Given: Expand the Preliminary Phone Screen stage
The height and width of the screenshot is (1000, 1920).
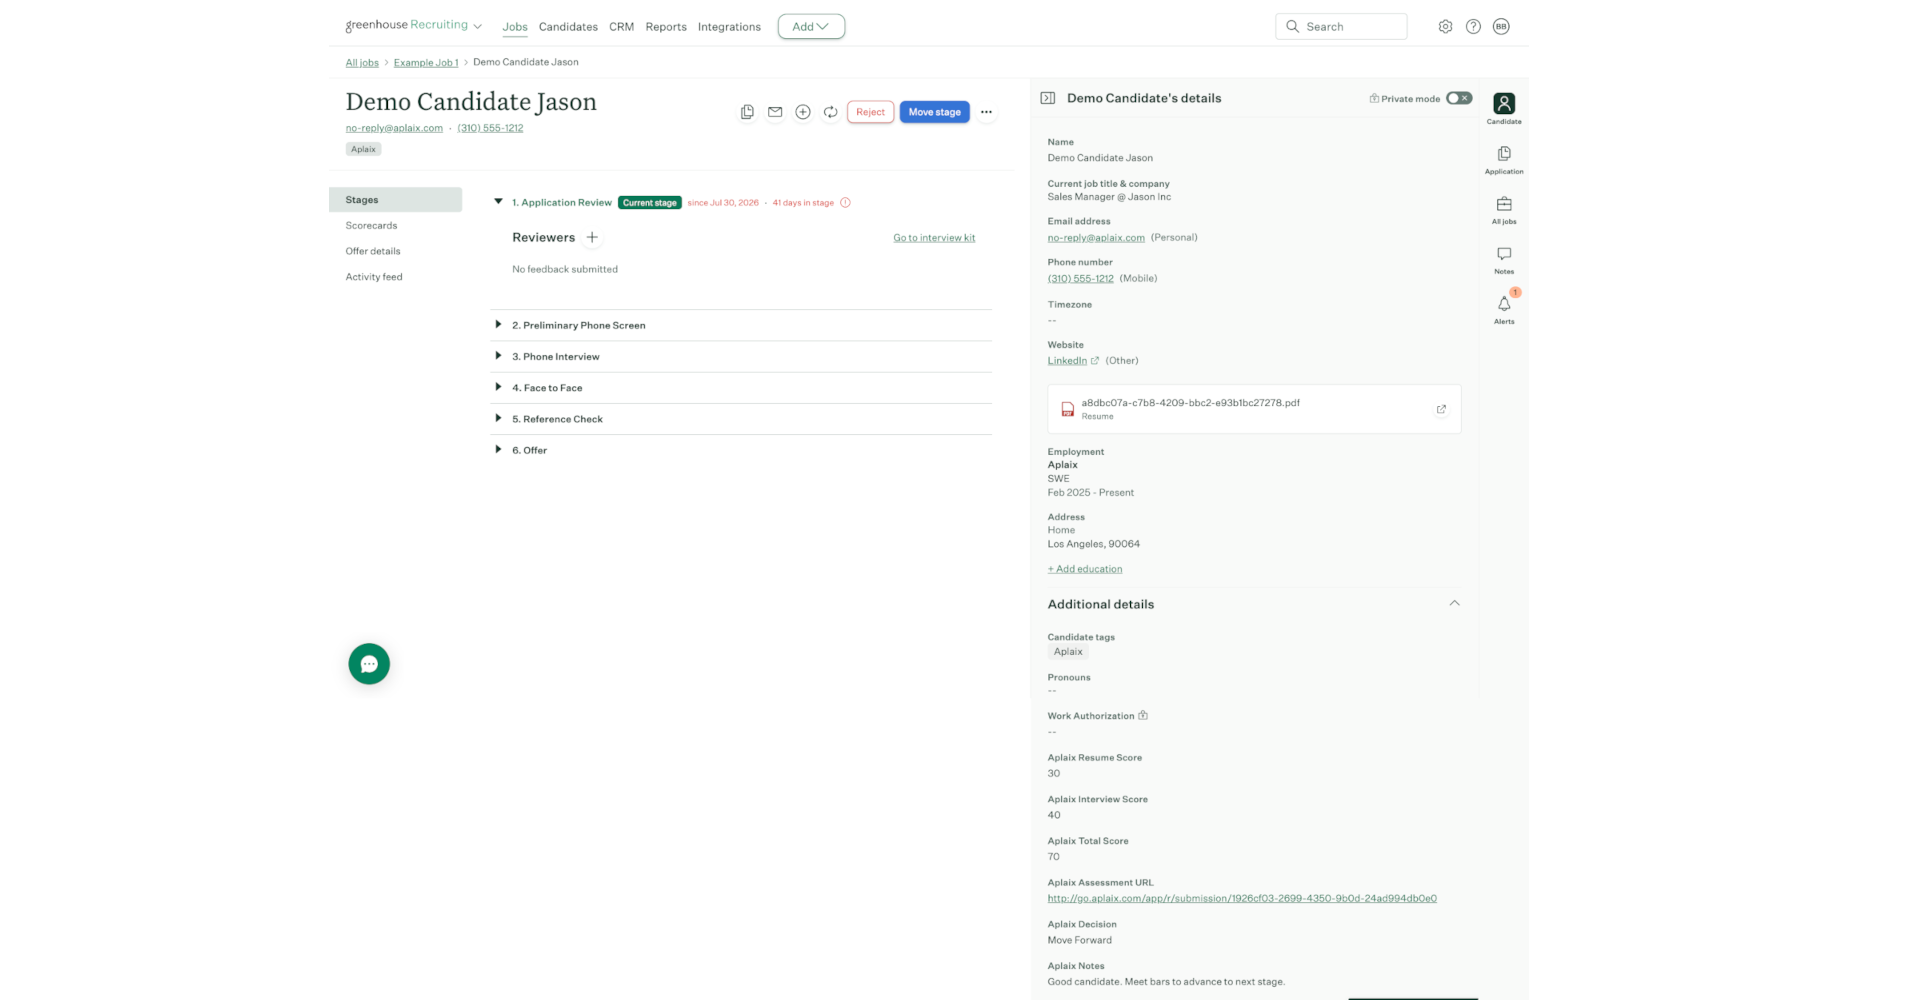Looking at the screenshot, I should [498, 325].
